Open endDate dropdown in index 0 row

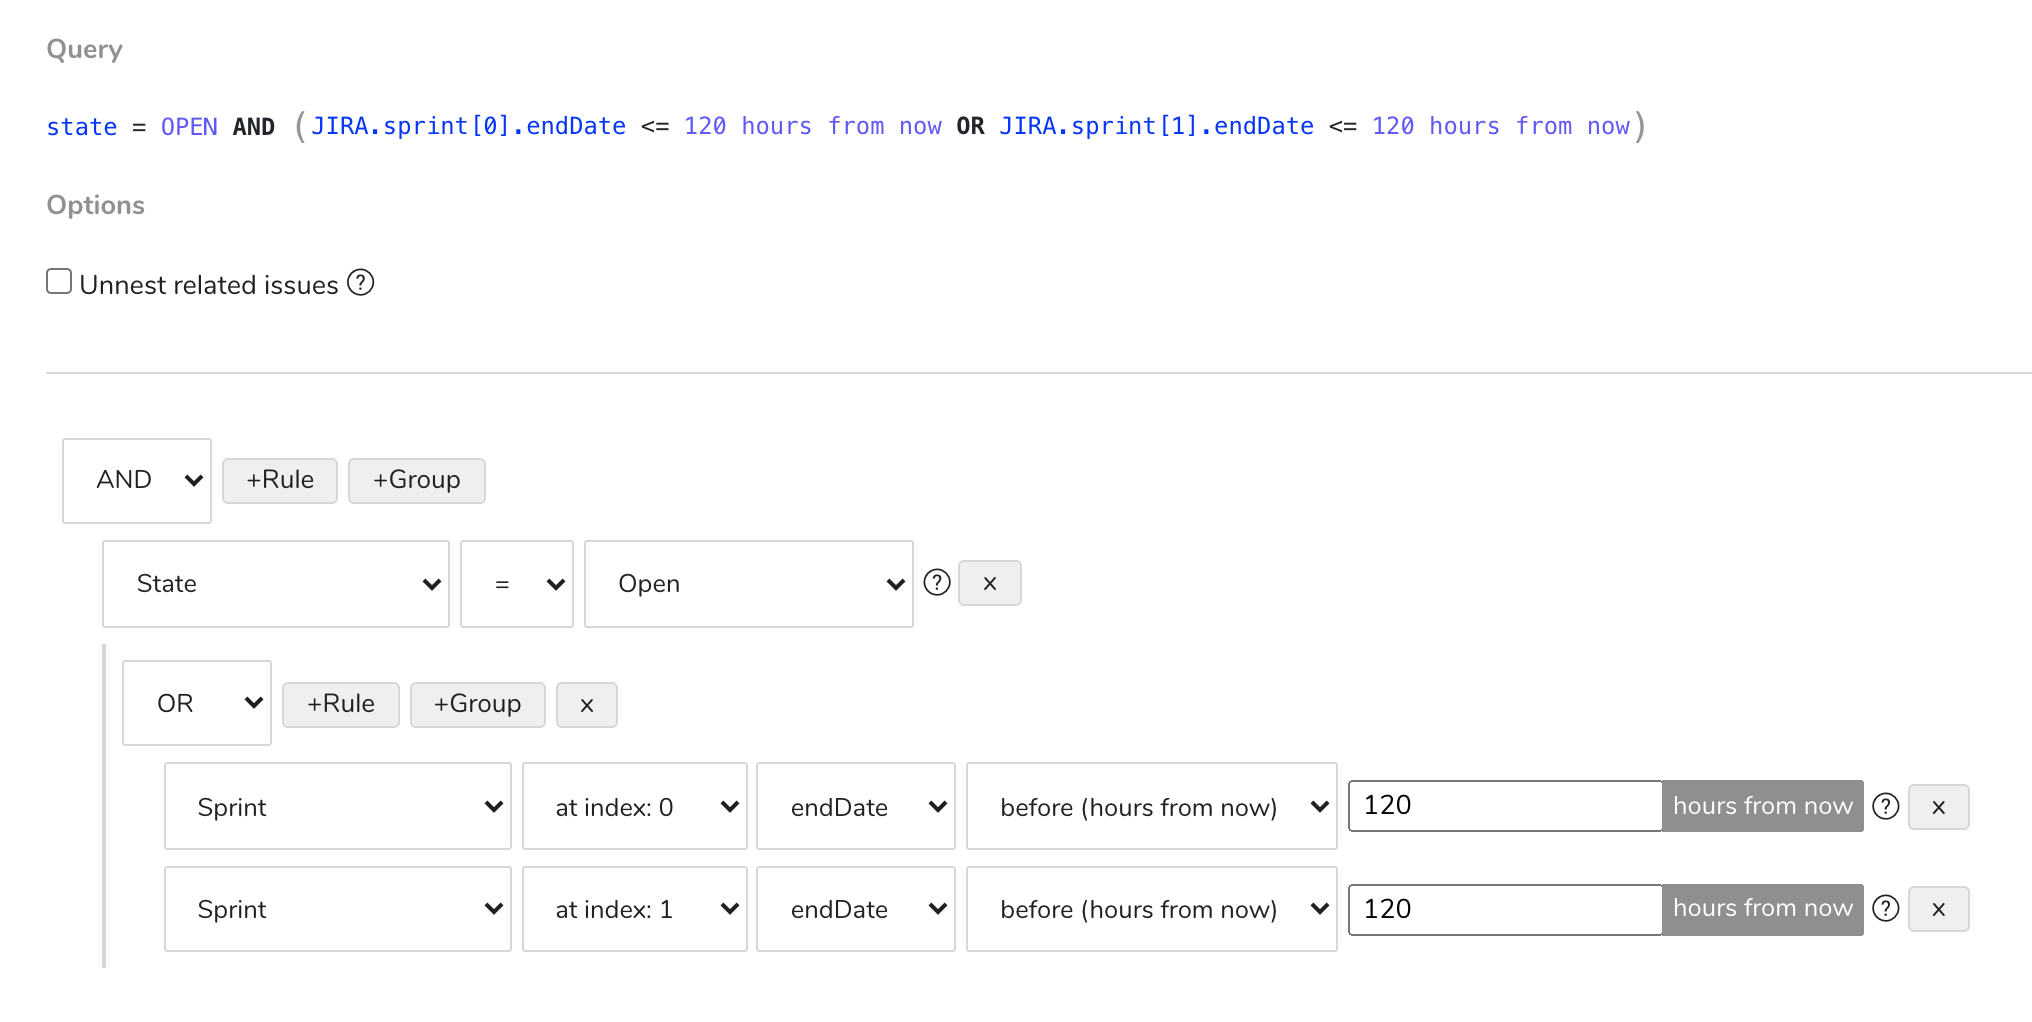coord(856,806)
